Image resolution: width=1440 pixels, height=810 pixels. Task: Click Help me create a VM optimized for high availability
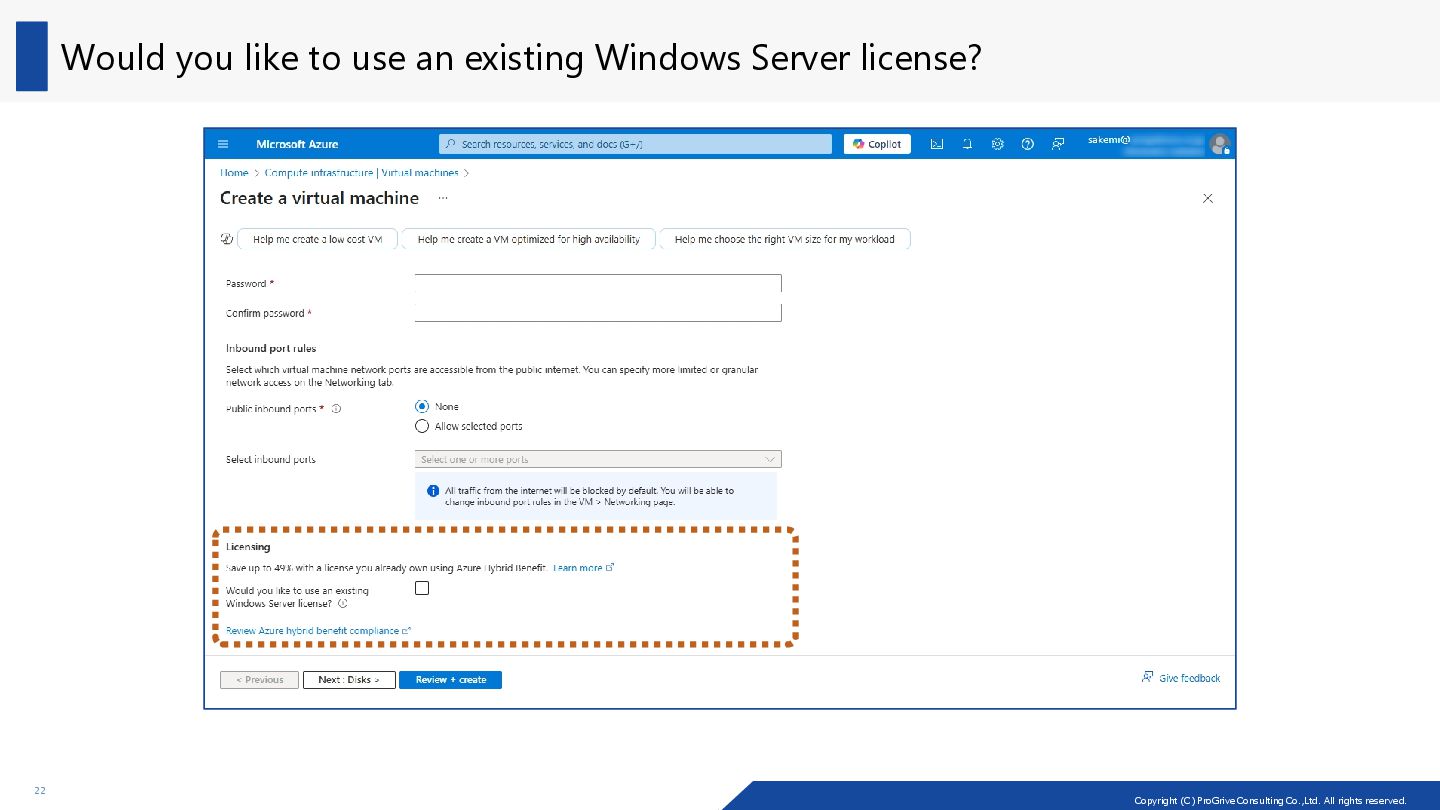coord(529,239)
